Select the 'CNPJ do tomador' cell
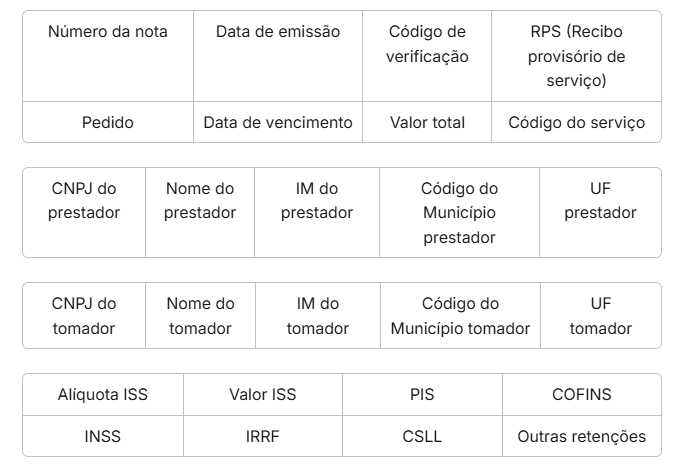 point(84,316)
